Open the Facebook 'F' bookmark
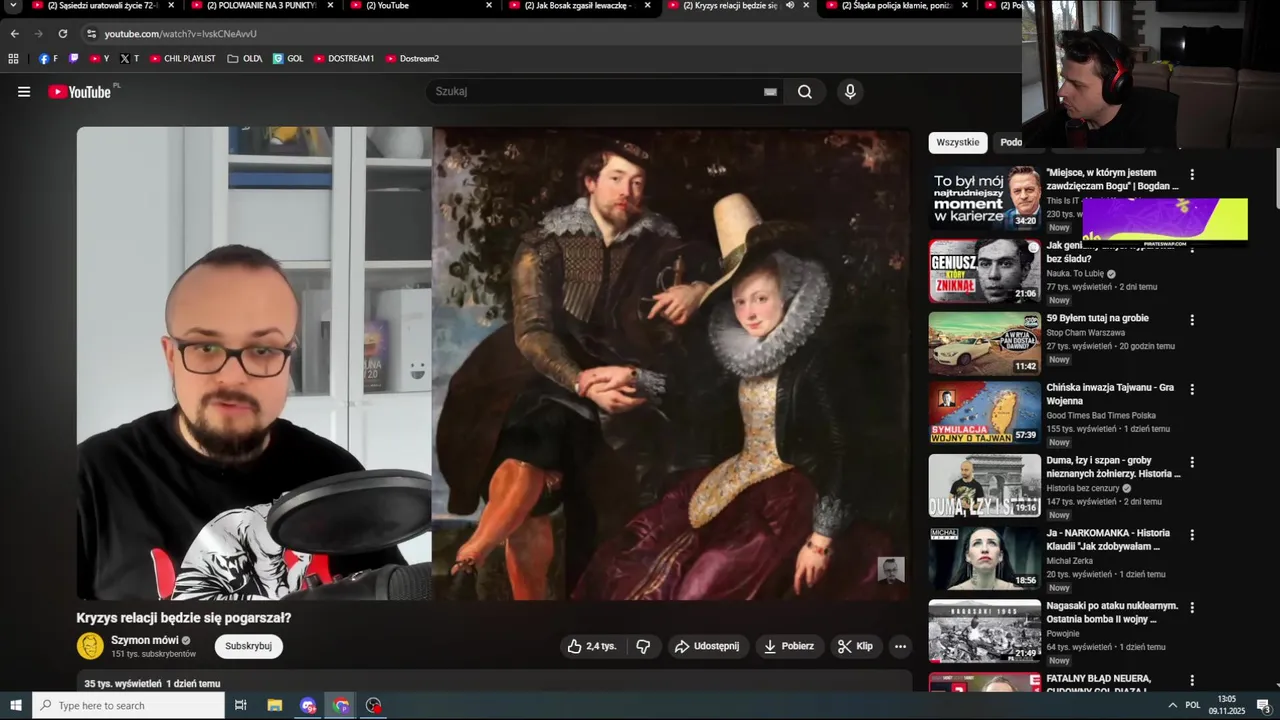The image size is (1280, 720). (48, 59)
